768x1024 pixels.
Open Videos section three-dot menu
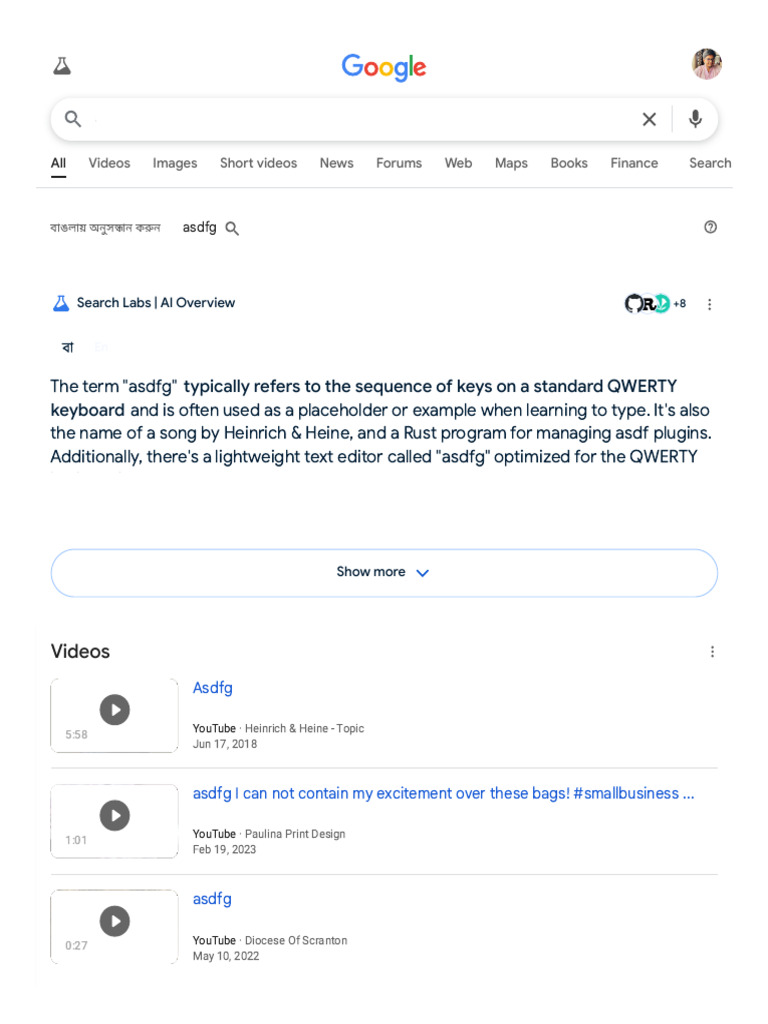coord(712,652)
